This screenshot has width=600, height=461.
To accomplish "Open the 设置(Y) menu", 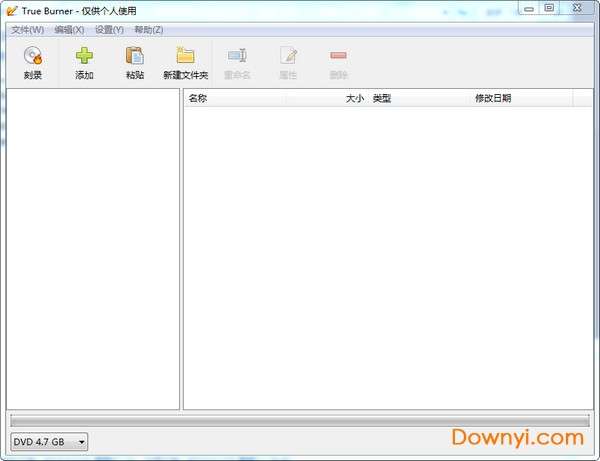I will coord(109,30).
